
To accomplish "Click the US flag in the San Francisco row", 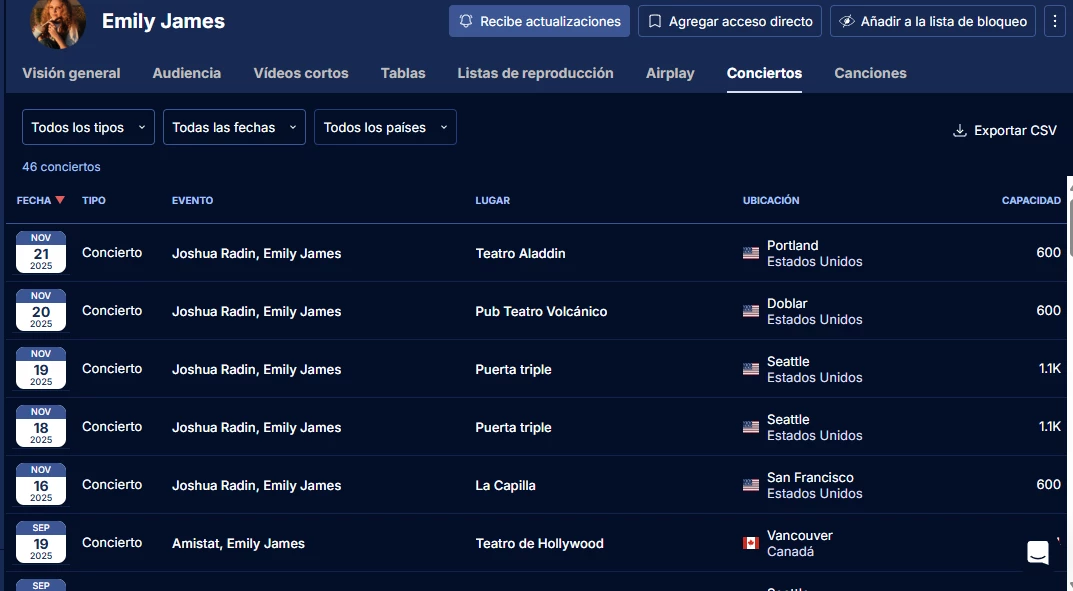I will pos(751,485).
